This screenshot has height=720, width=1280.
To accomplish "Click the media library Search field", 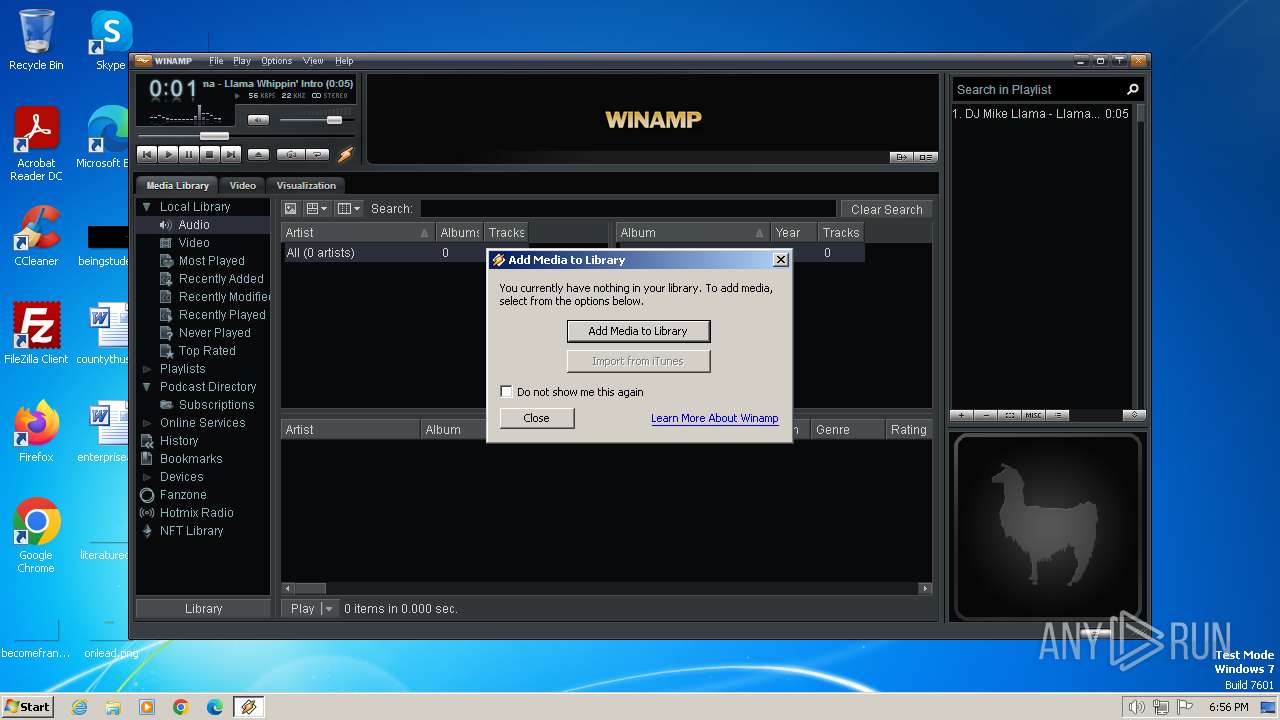I will click(628, 209).
